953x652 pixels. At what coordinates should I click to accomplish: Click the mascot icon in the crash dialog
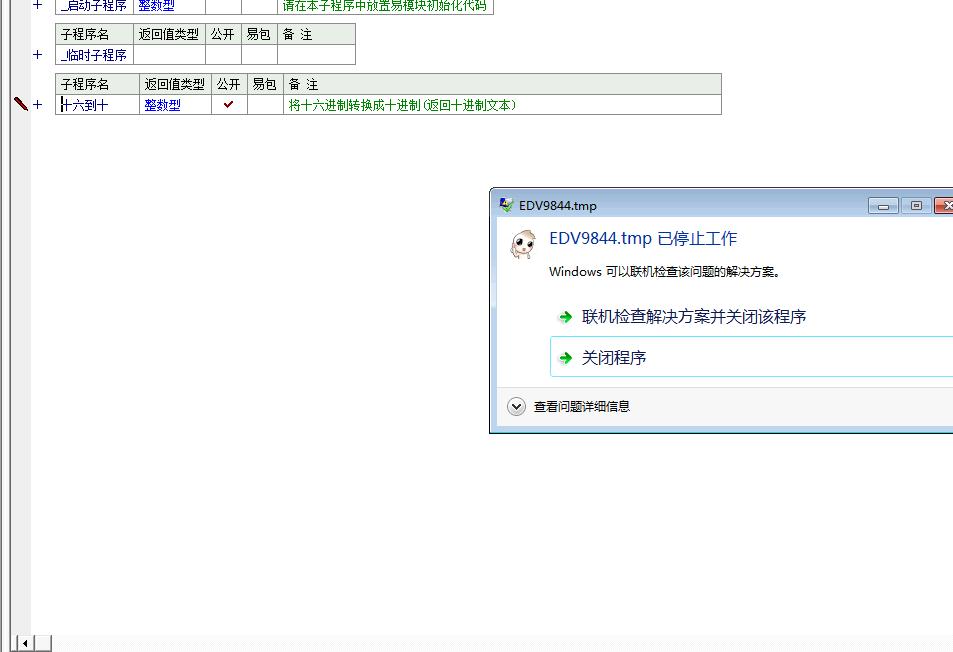tap(523, 244)
